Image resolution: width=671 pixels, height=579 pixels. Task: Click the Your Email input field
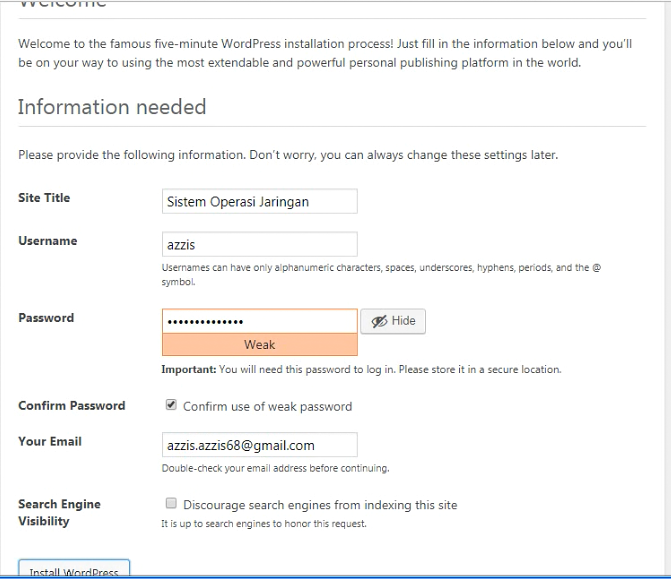click(260, 445)
